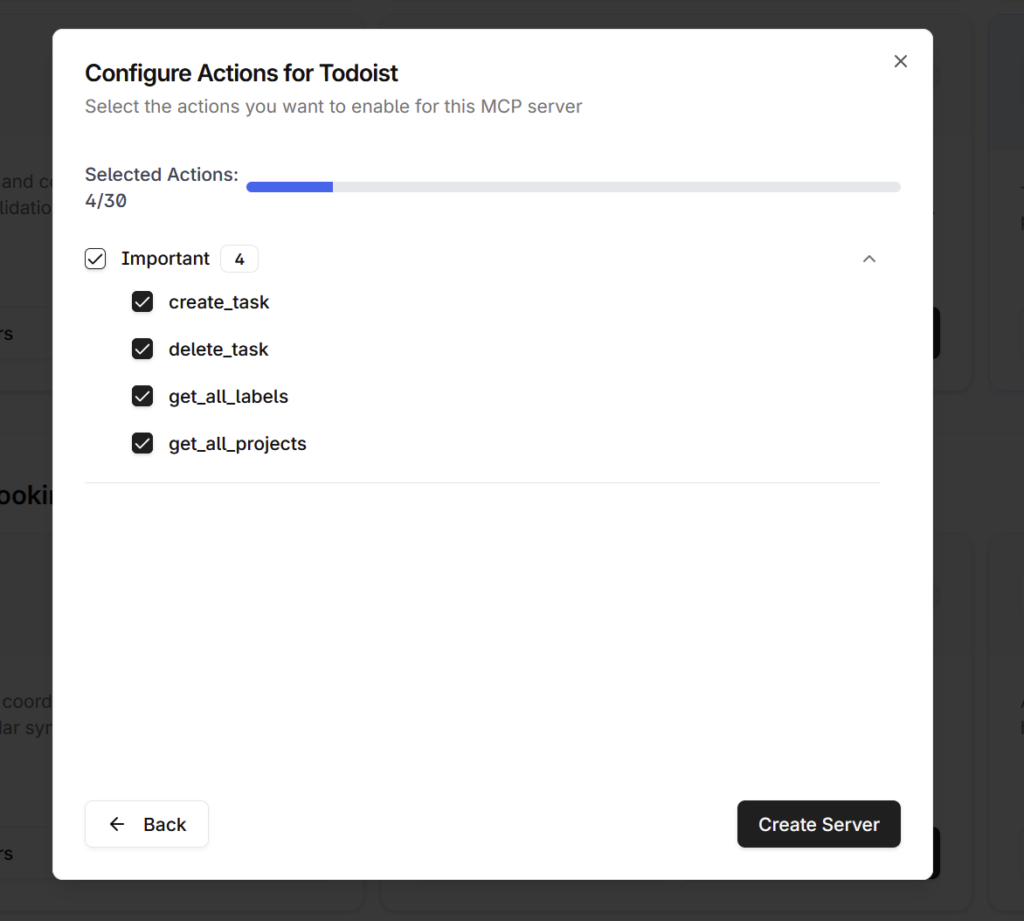
Task: Uncheck the get_all_labels action
Action: (142, 396)
